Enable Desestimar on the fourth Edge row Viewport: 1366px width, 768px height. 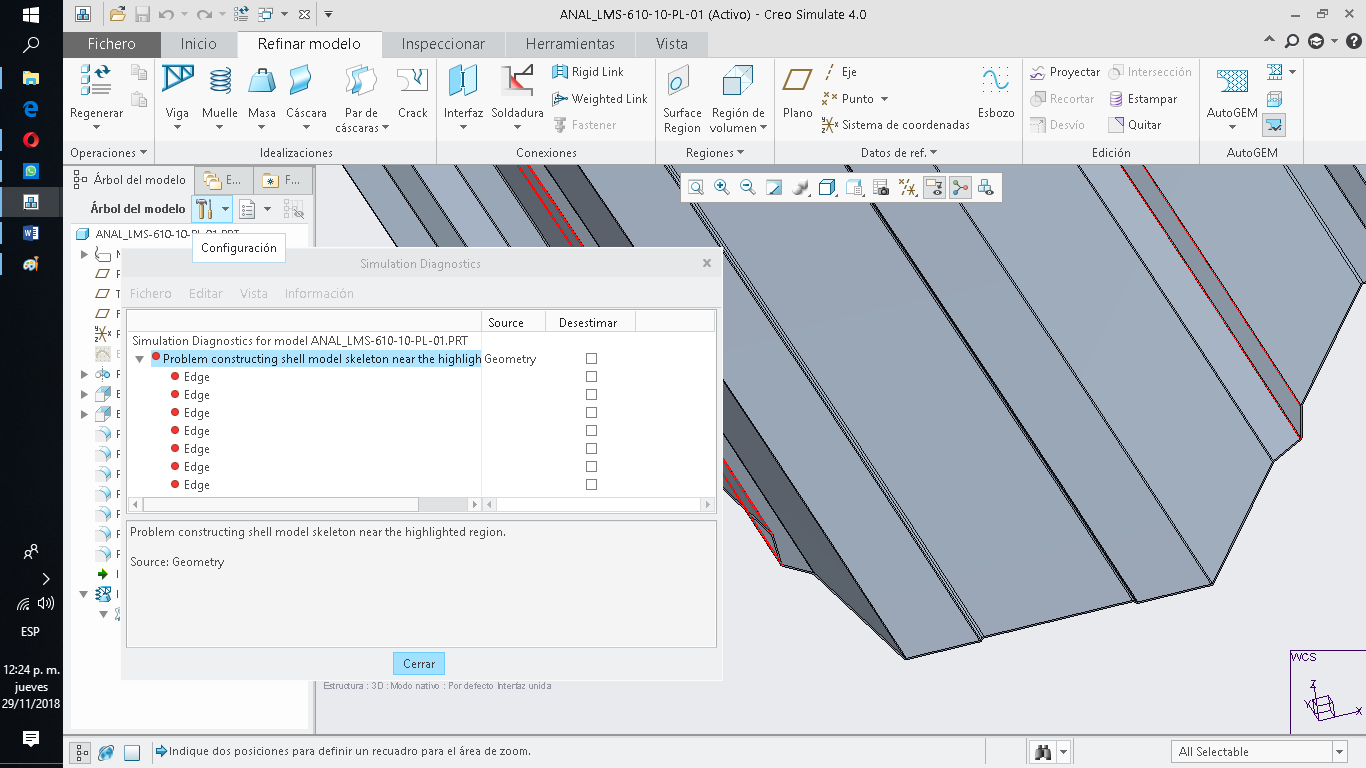[591, 430]
